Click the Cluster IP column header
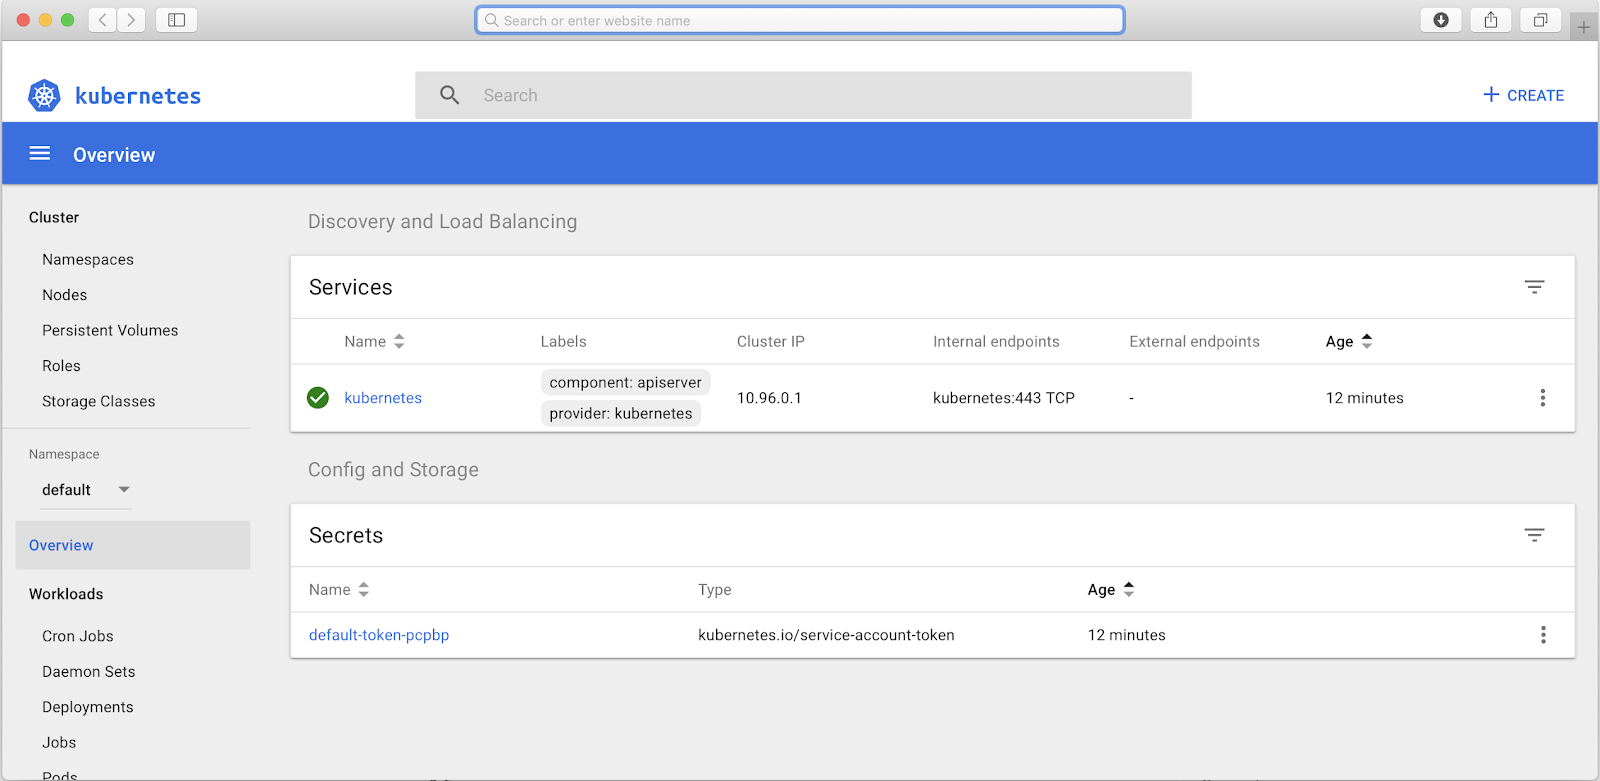 (x=771, y=341)
